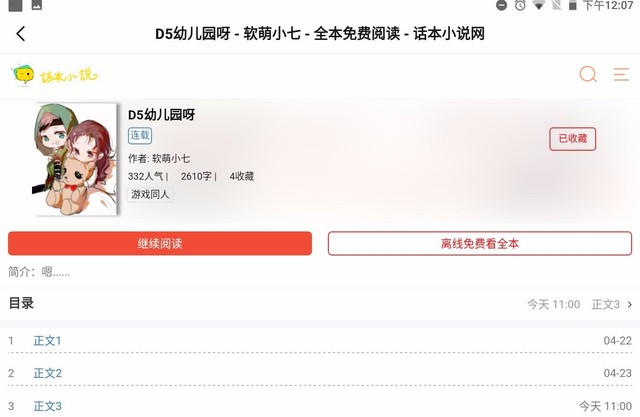640x417 pixels.
Task: Open chapter 正文2
Action: (x=47, y=373)
